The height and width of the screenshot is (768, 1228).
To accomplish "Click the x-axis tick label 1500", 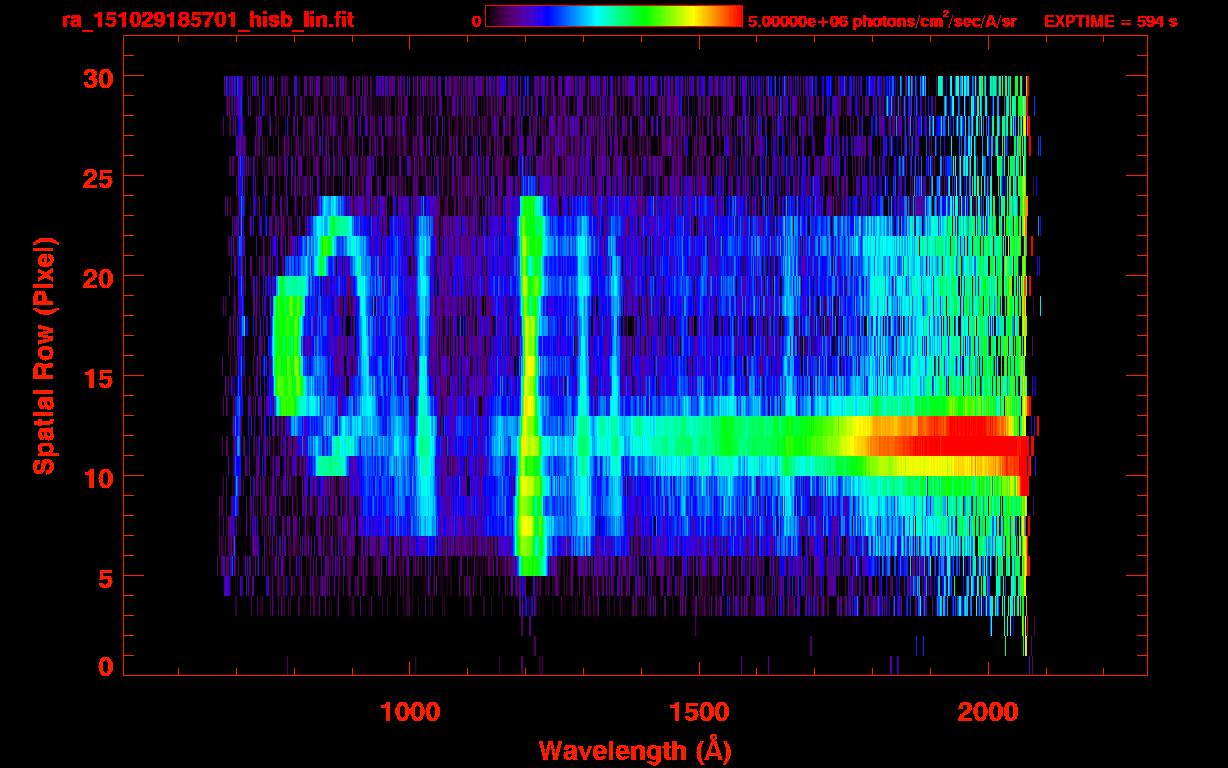I will 698,712.
